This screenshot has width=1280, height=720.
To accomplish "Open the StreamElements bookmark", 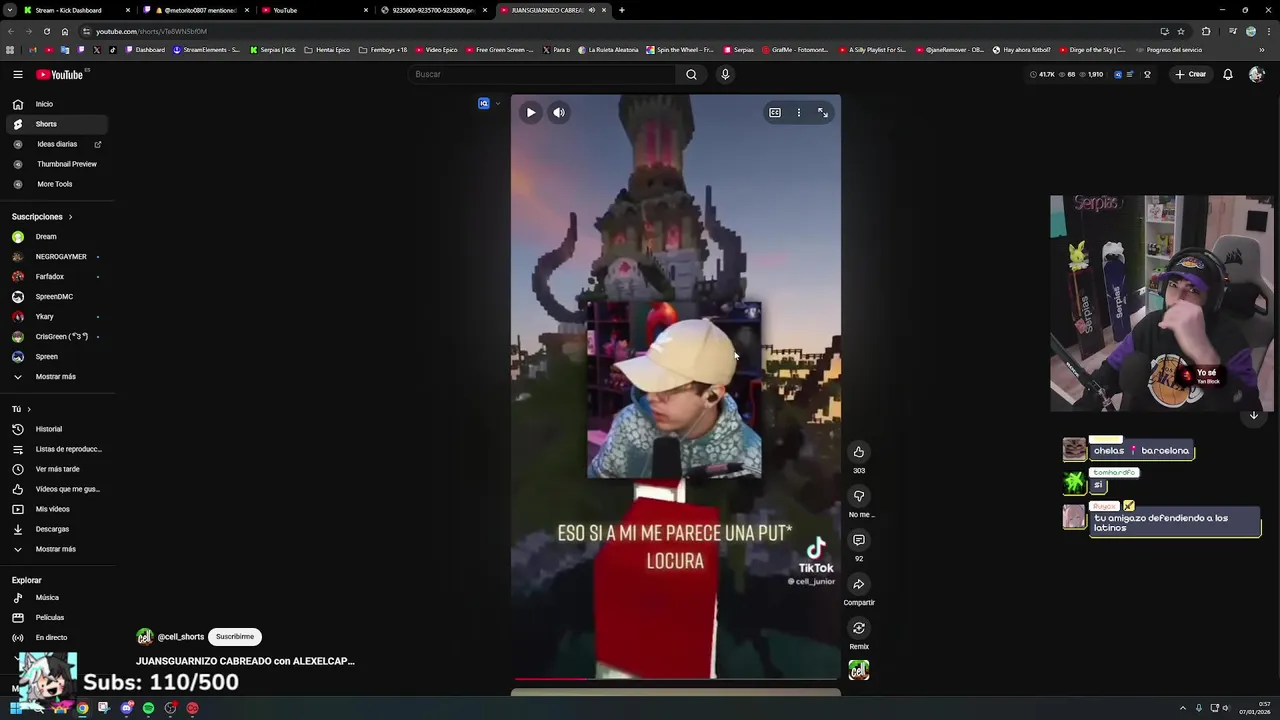I will [206, 50].
